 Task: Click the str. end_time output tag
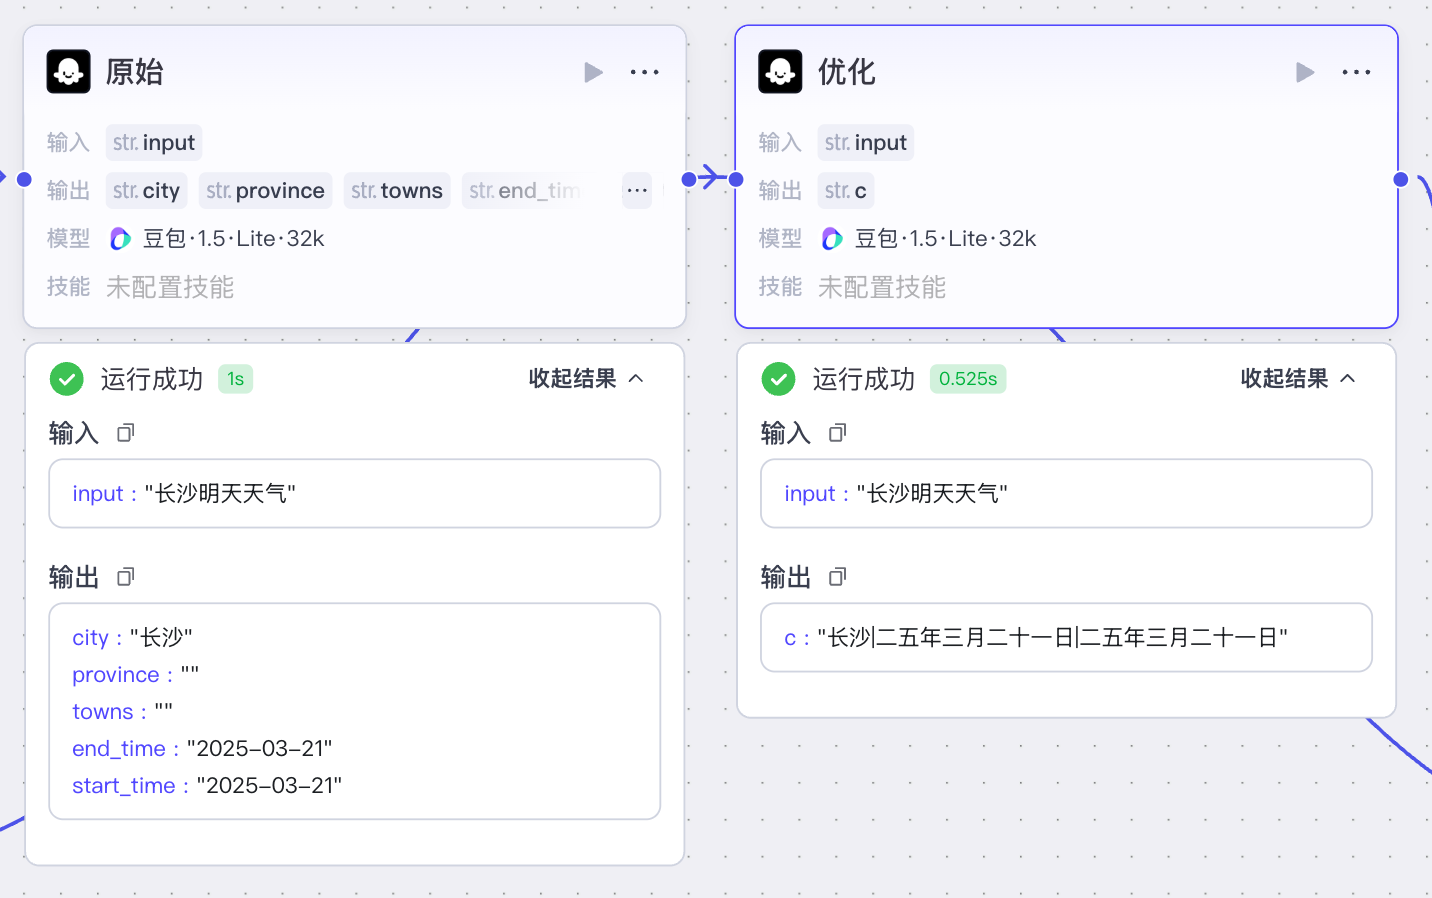525,190
